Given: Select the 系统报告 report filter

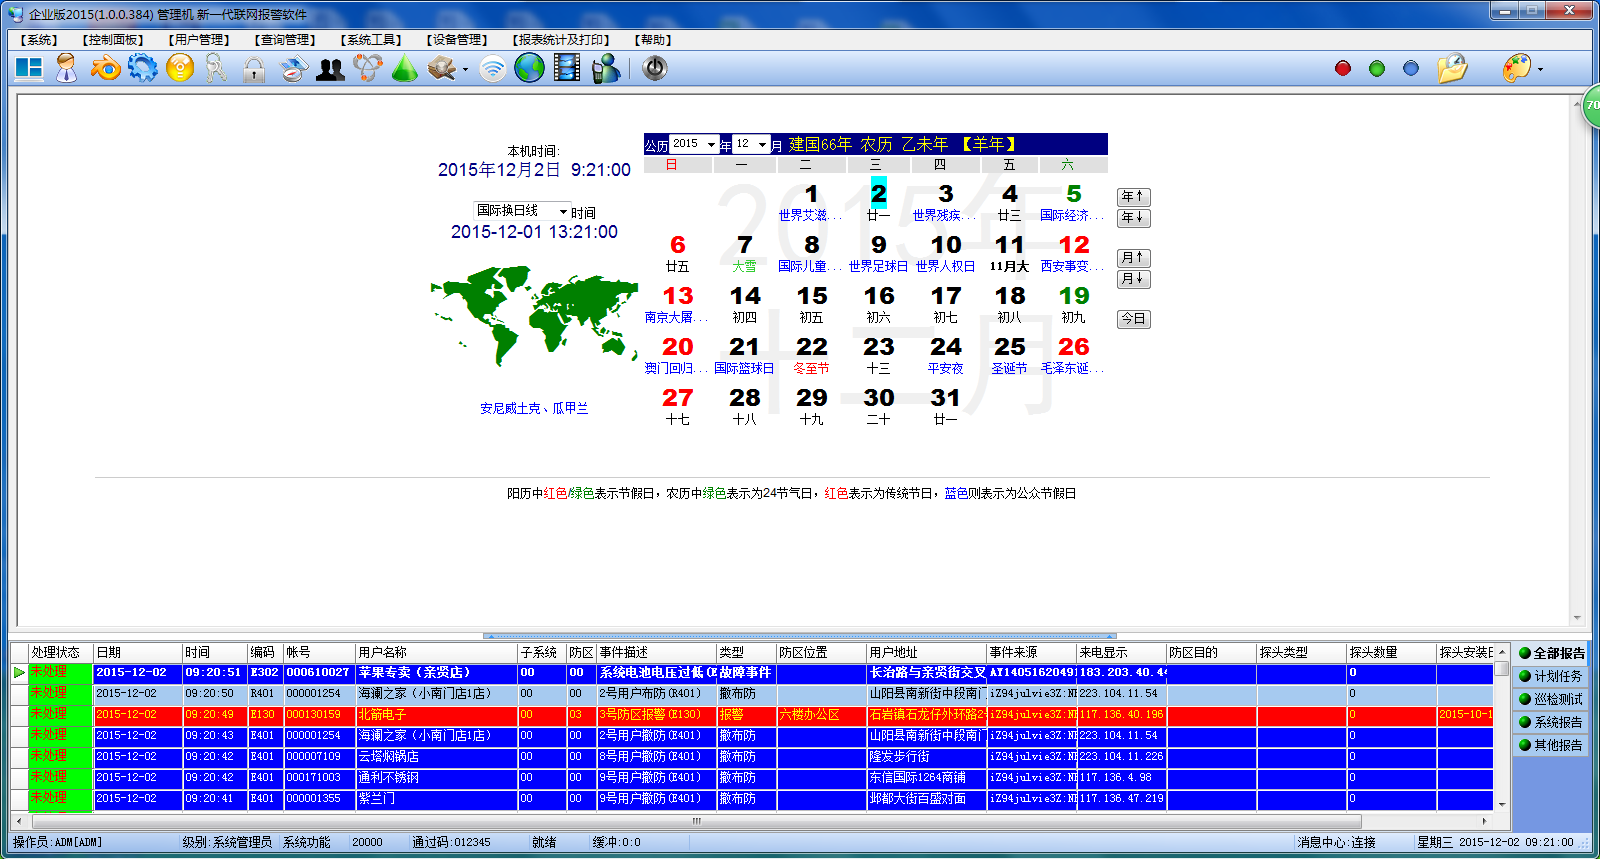Looking at the screenshot, I should 1551,722.
